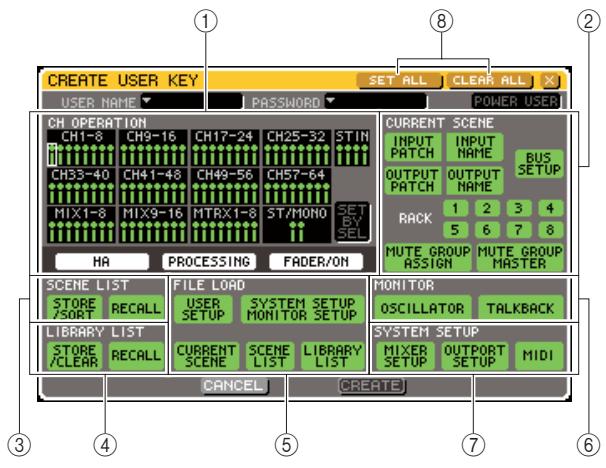The image size is (606, 468).
Task: Click the SET ALL button
Action: click(x=398, y=81)
